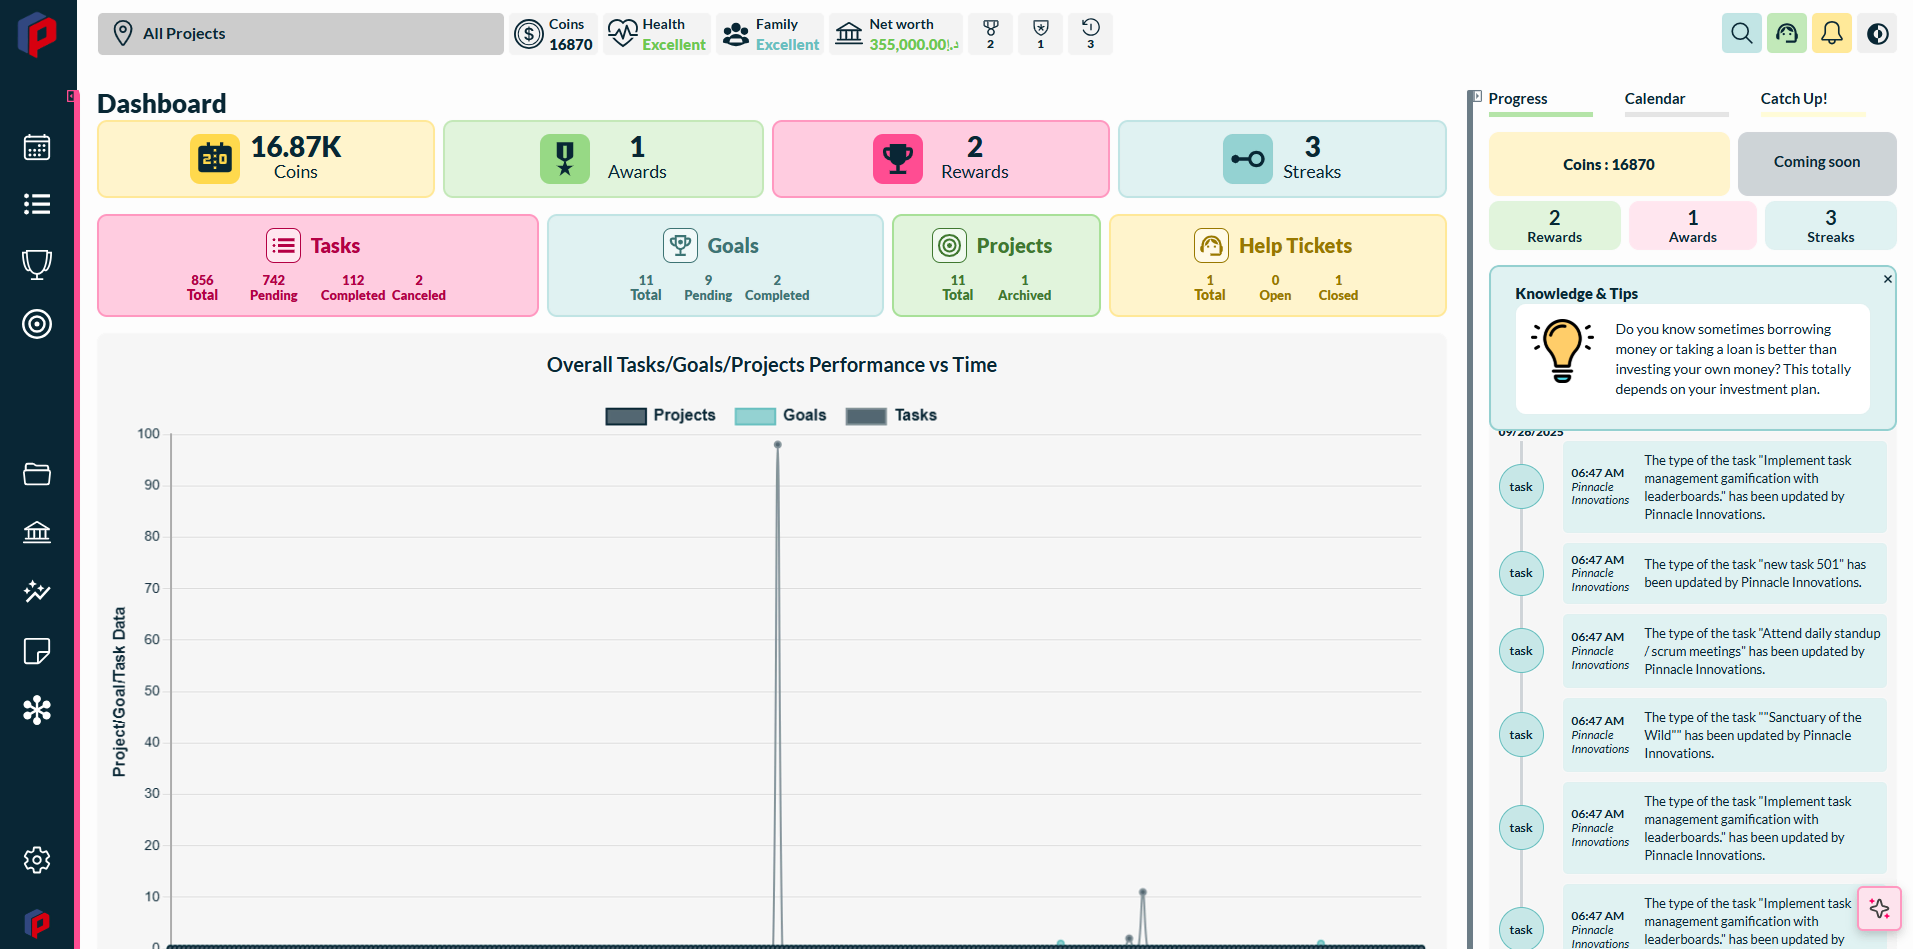Image resolution: width=1913 pixels, height=949 pixels.
Task: Open the bank finance icon in the sidebar
Action: pyautogui.click(x=37, y=532)
